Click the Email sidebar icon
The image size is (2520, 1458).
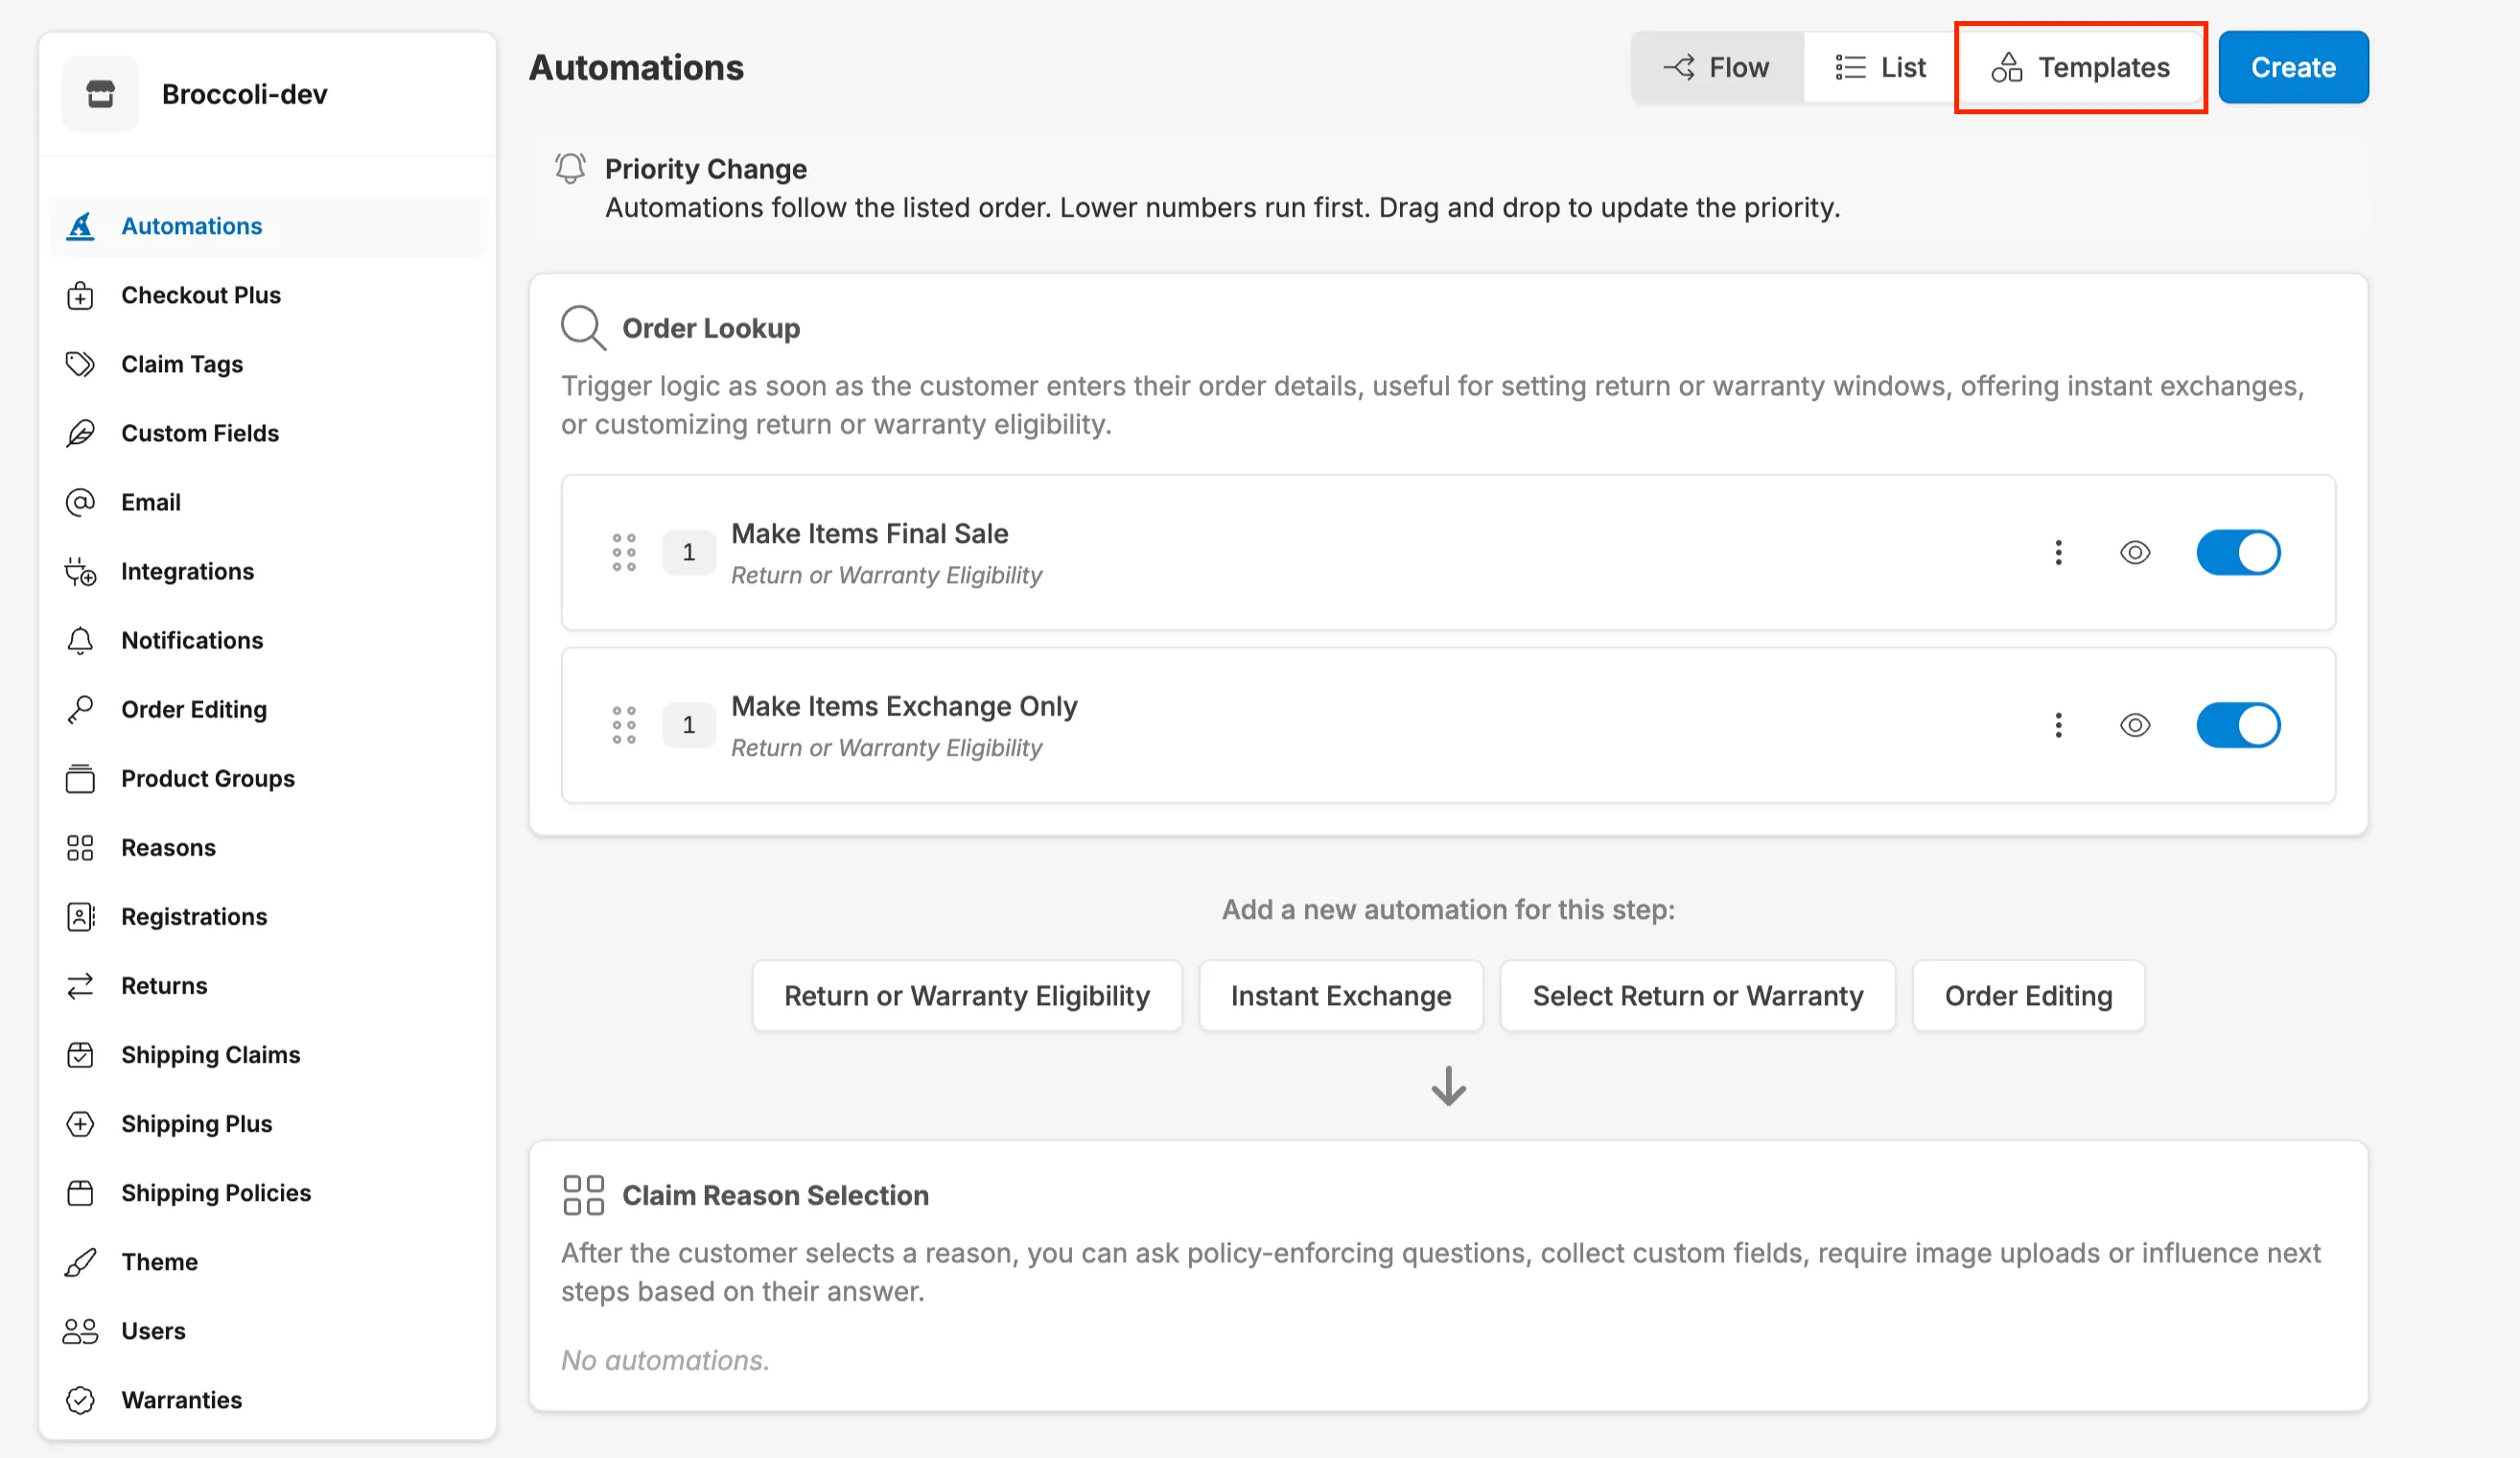80,502
